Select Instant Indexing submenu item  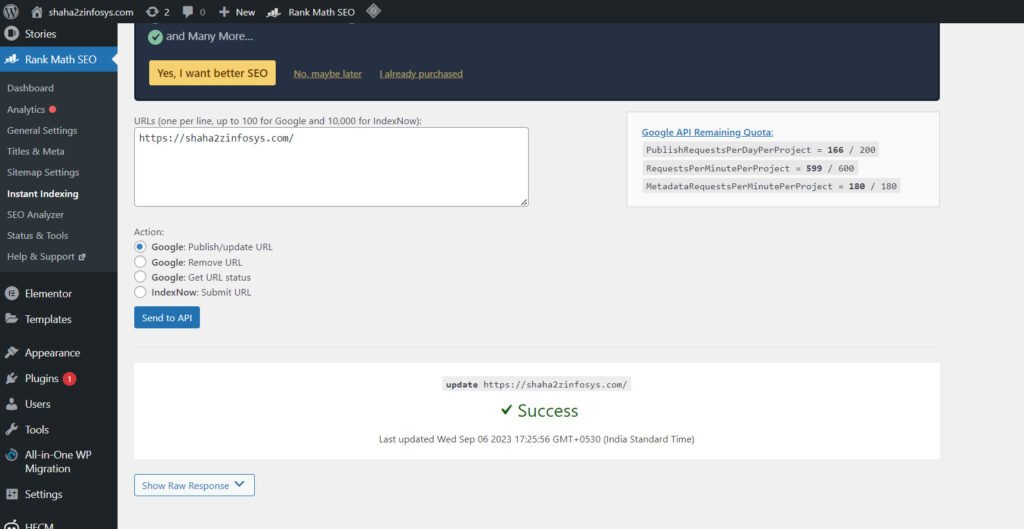click(x=42, y=194)
